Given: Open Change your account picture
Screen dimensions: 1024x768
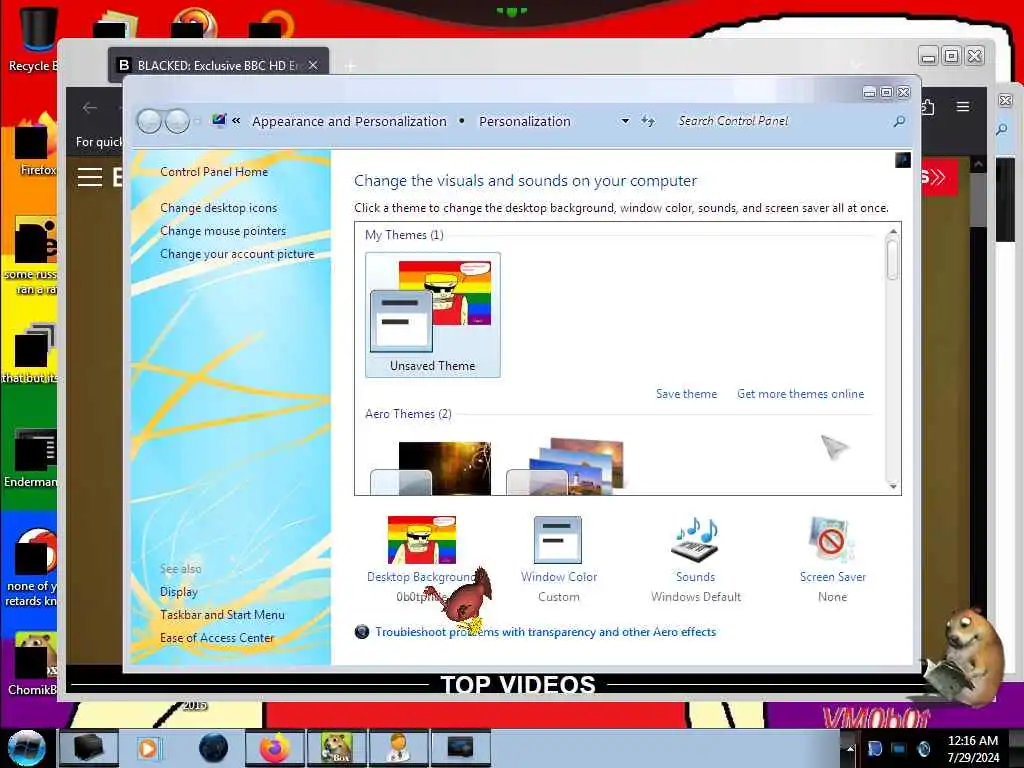Looking at the screenshot, I should tap(237, 254).
